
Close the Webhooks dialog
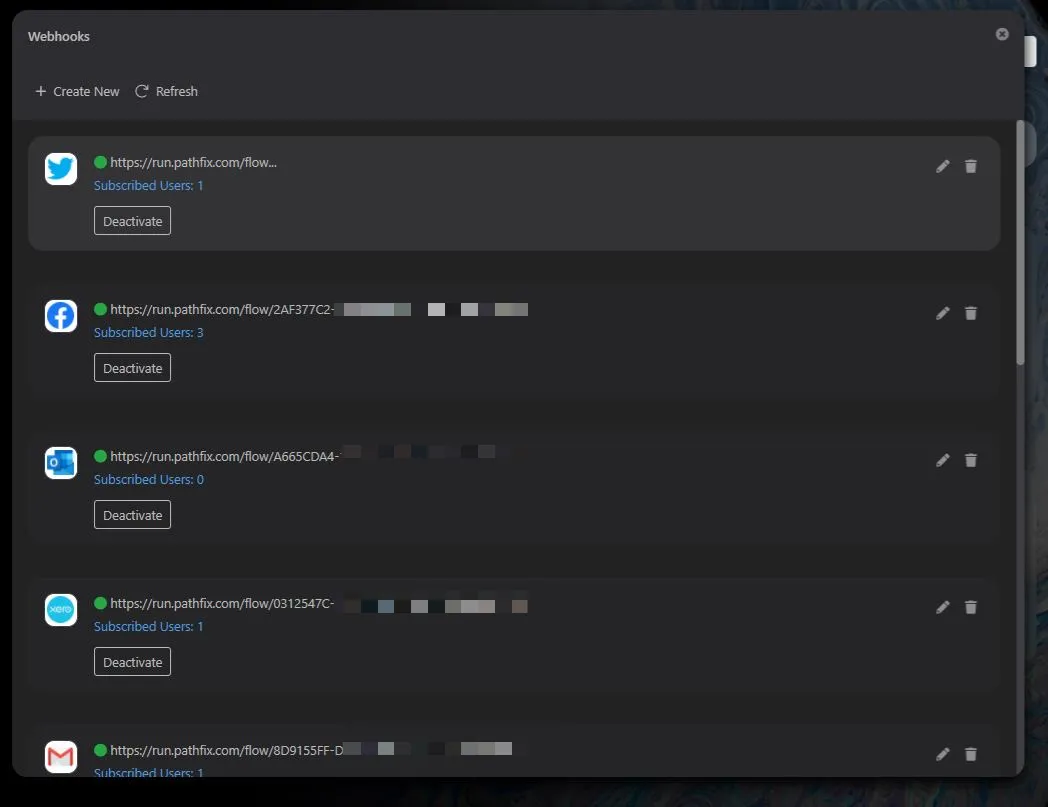pos(1001,34)
